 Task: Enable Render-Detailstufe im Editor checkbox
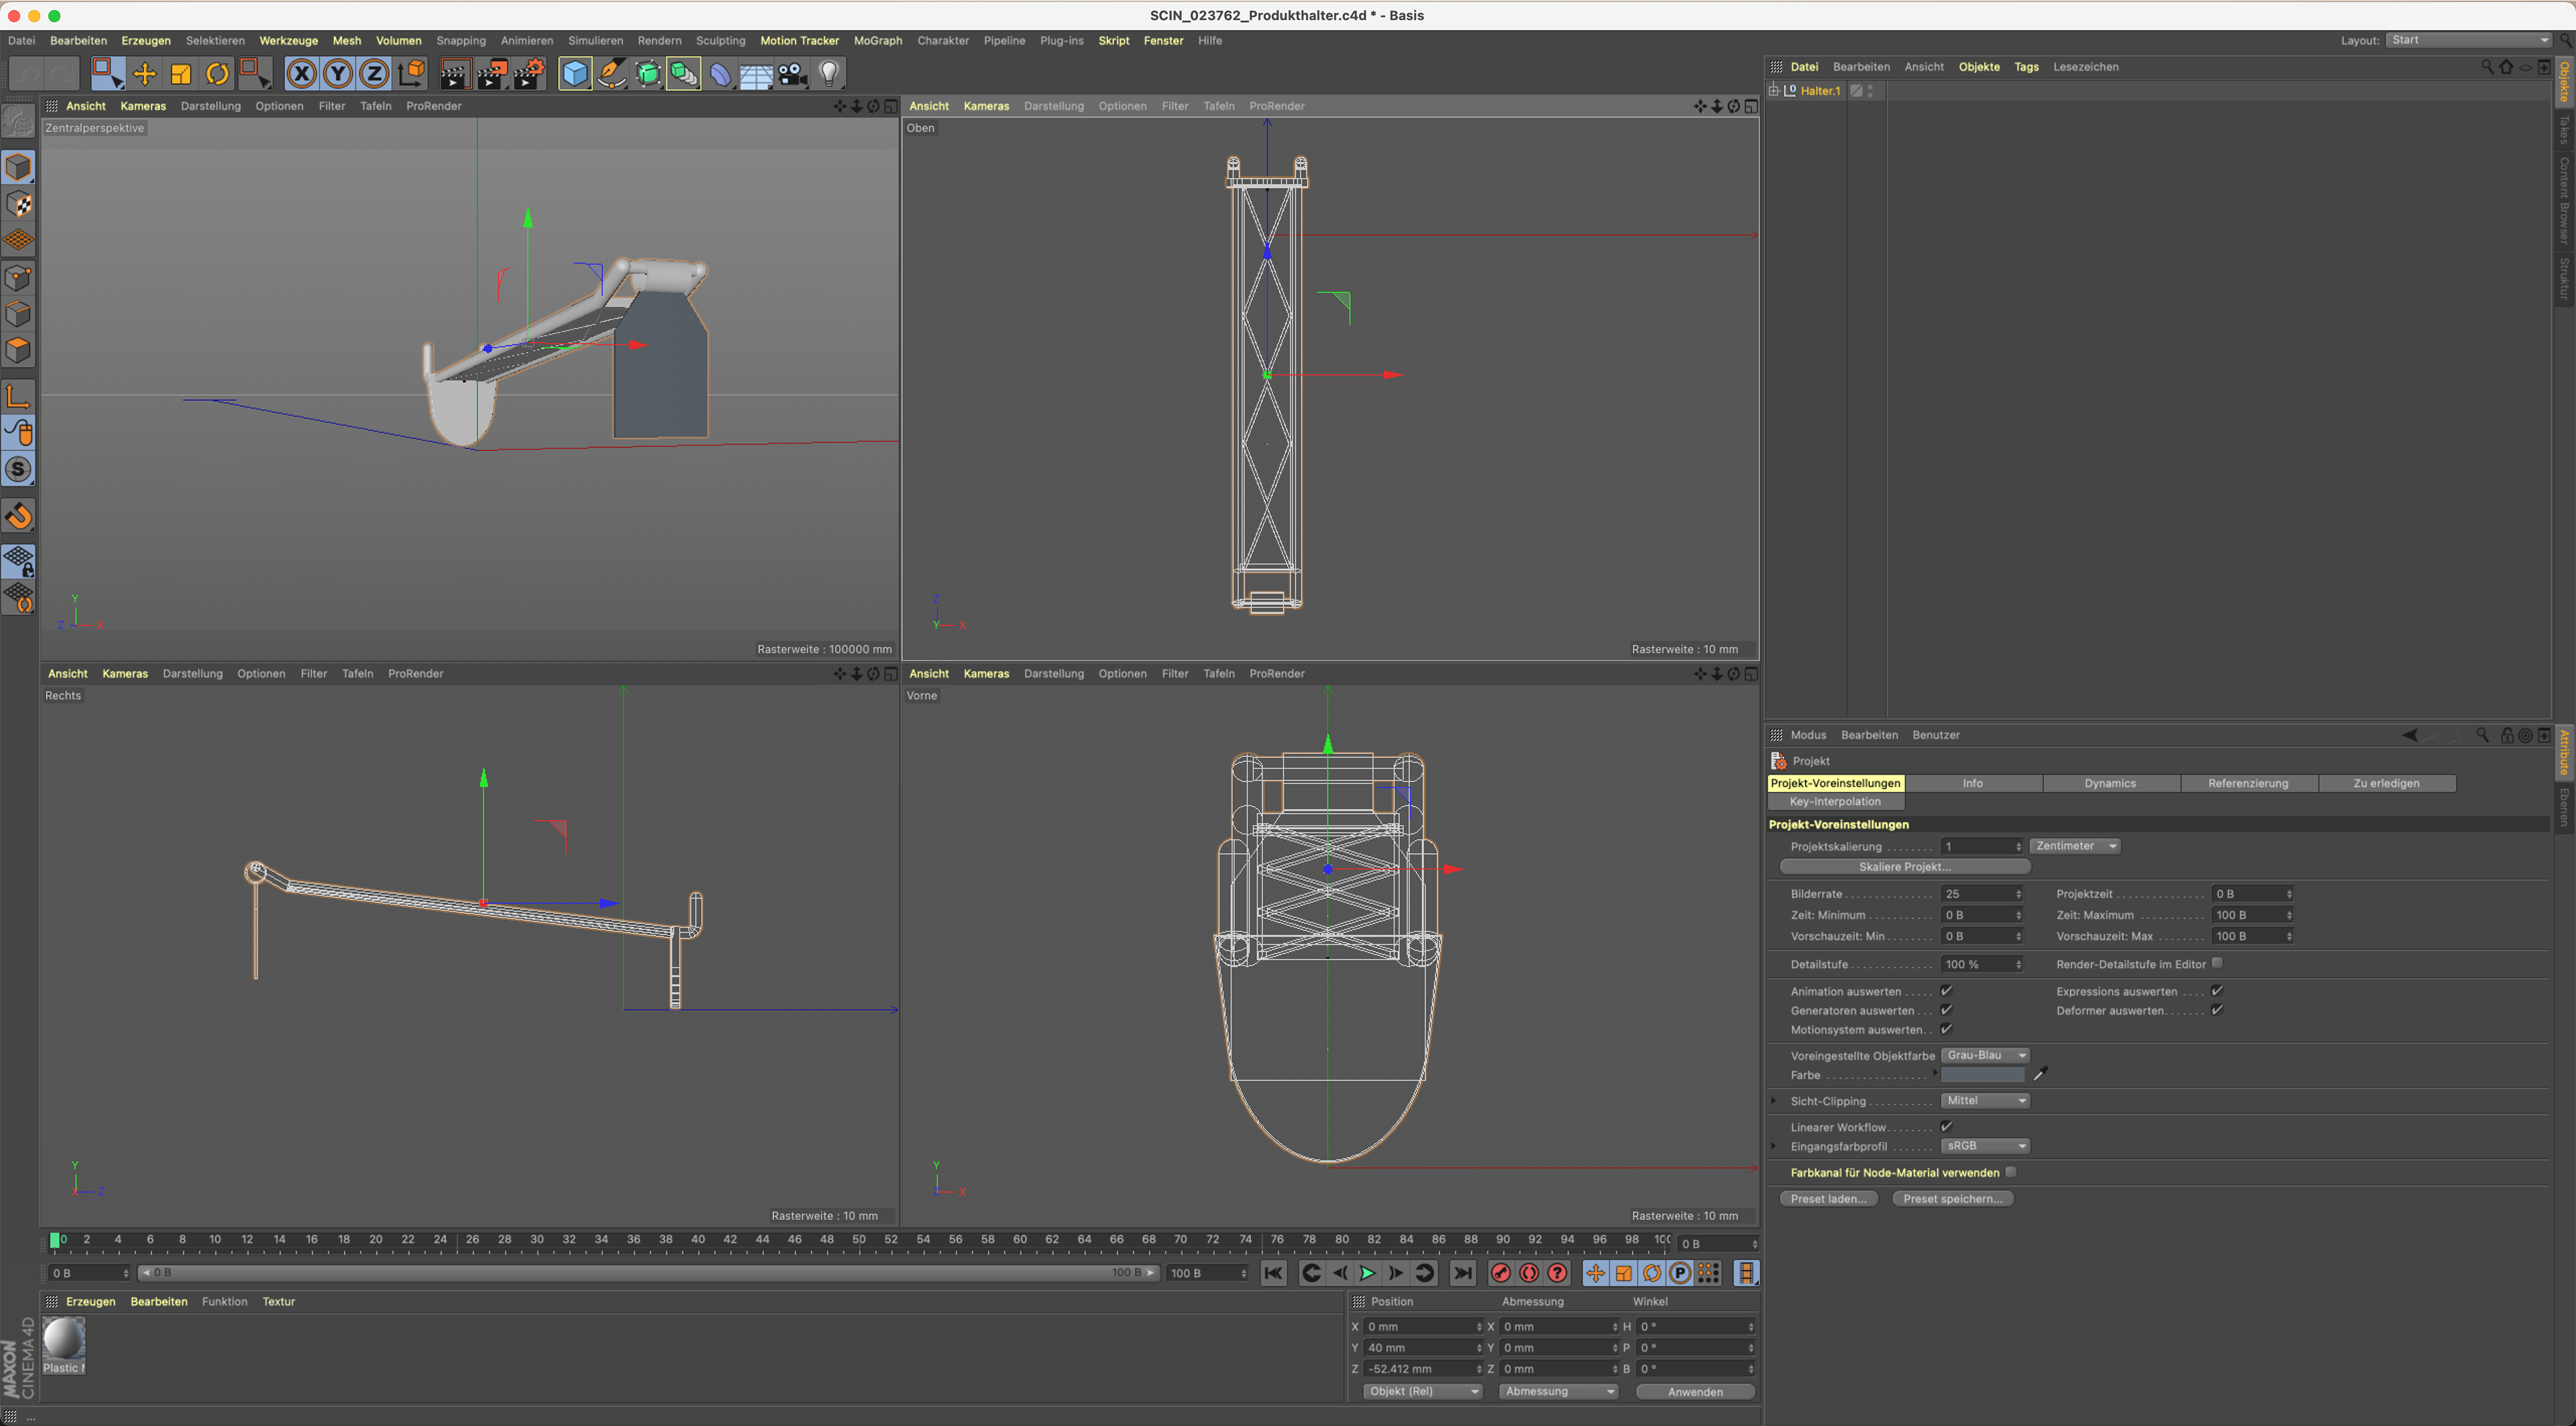[2217, 963]
